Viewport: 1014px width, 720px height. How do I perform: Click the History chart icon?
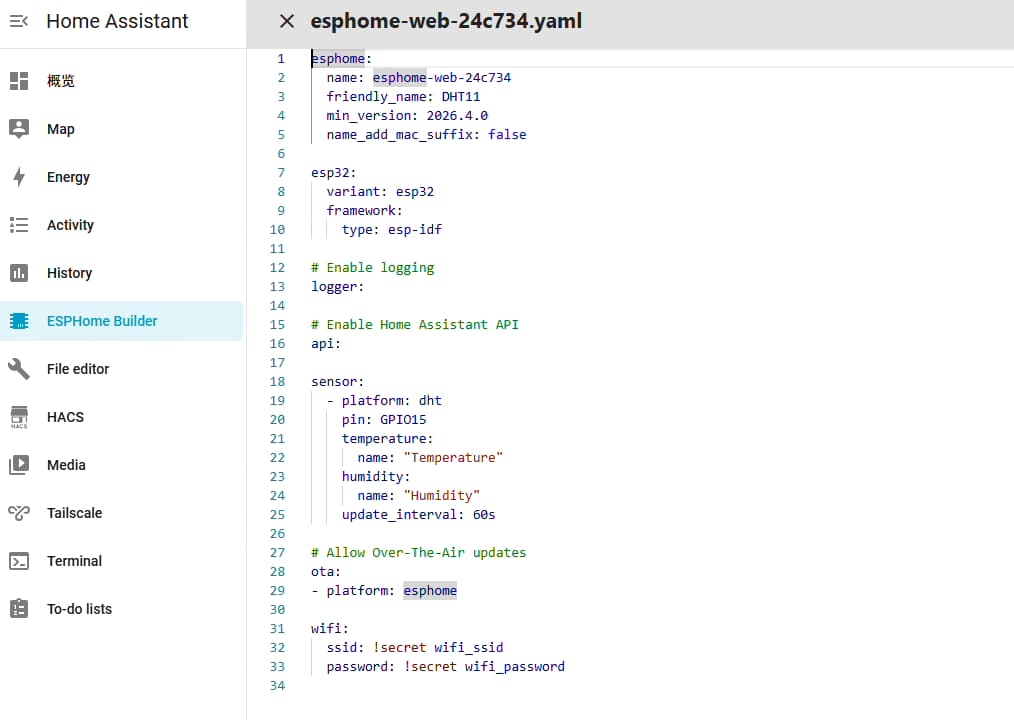[19, 273]
